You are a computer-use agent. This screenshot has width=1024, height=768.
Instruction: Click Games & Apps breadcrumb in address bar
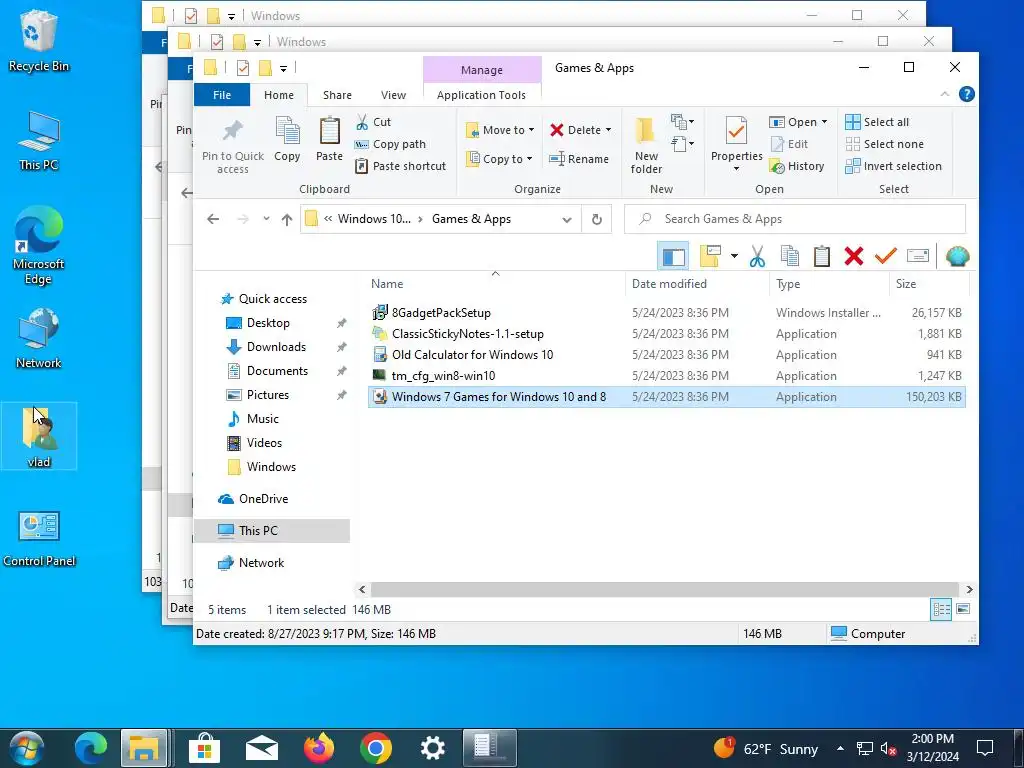pos(472,219)
